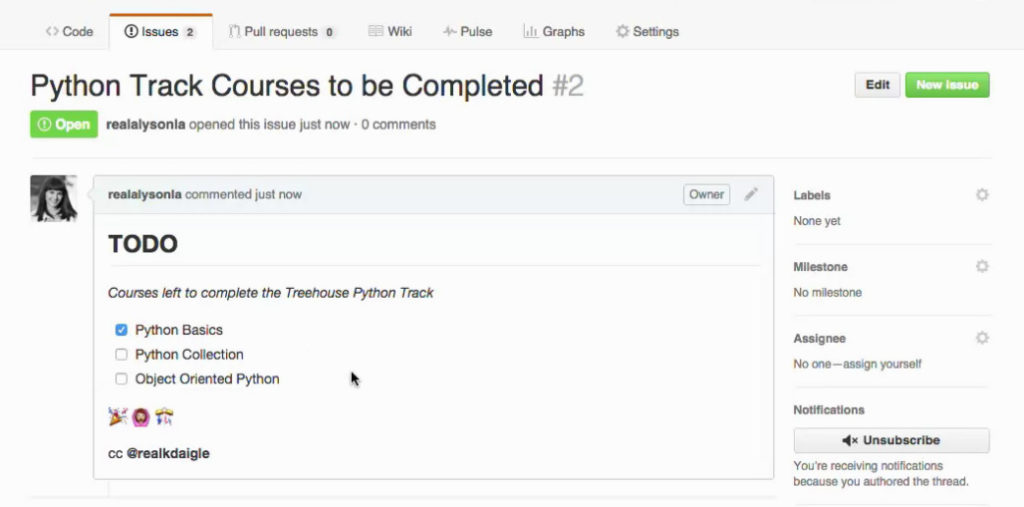Open Milestone gear settings
The image size is (1024, 507).
tap(982, 266)
